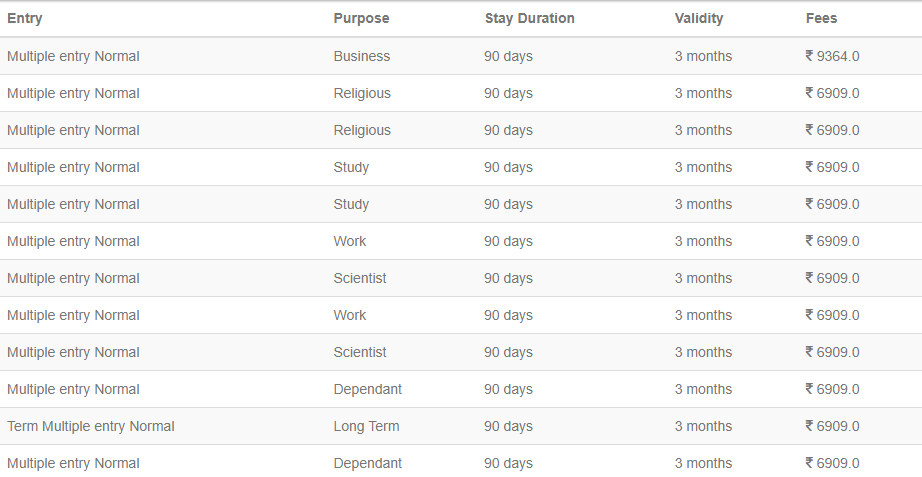Click the Purpose column header
Viewport: 922px width, 477px height.
click(x=361, y=18)
